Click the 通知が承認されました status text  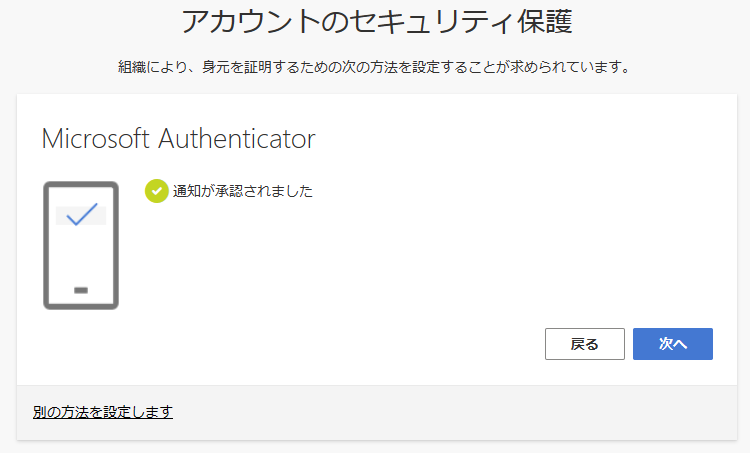point(243,191)
